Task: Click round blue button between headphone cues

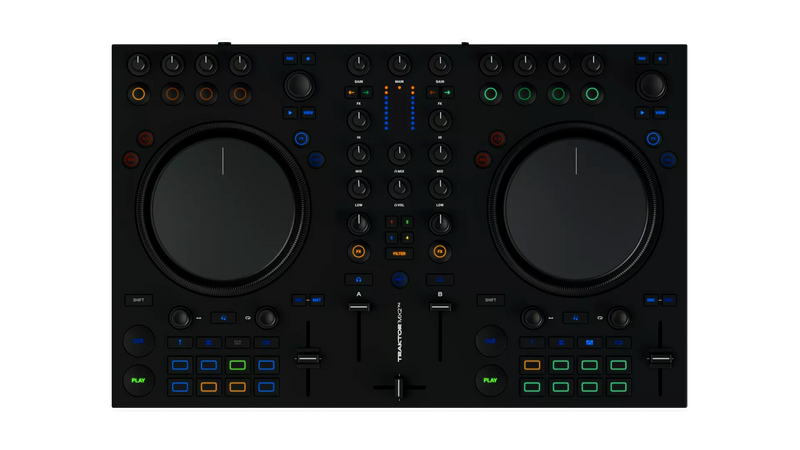Action: coord(399,280)
